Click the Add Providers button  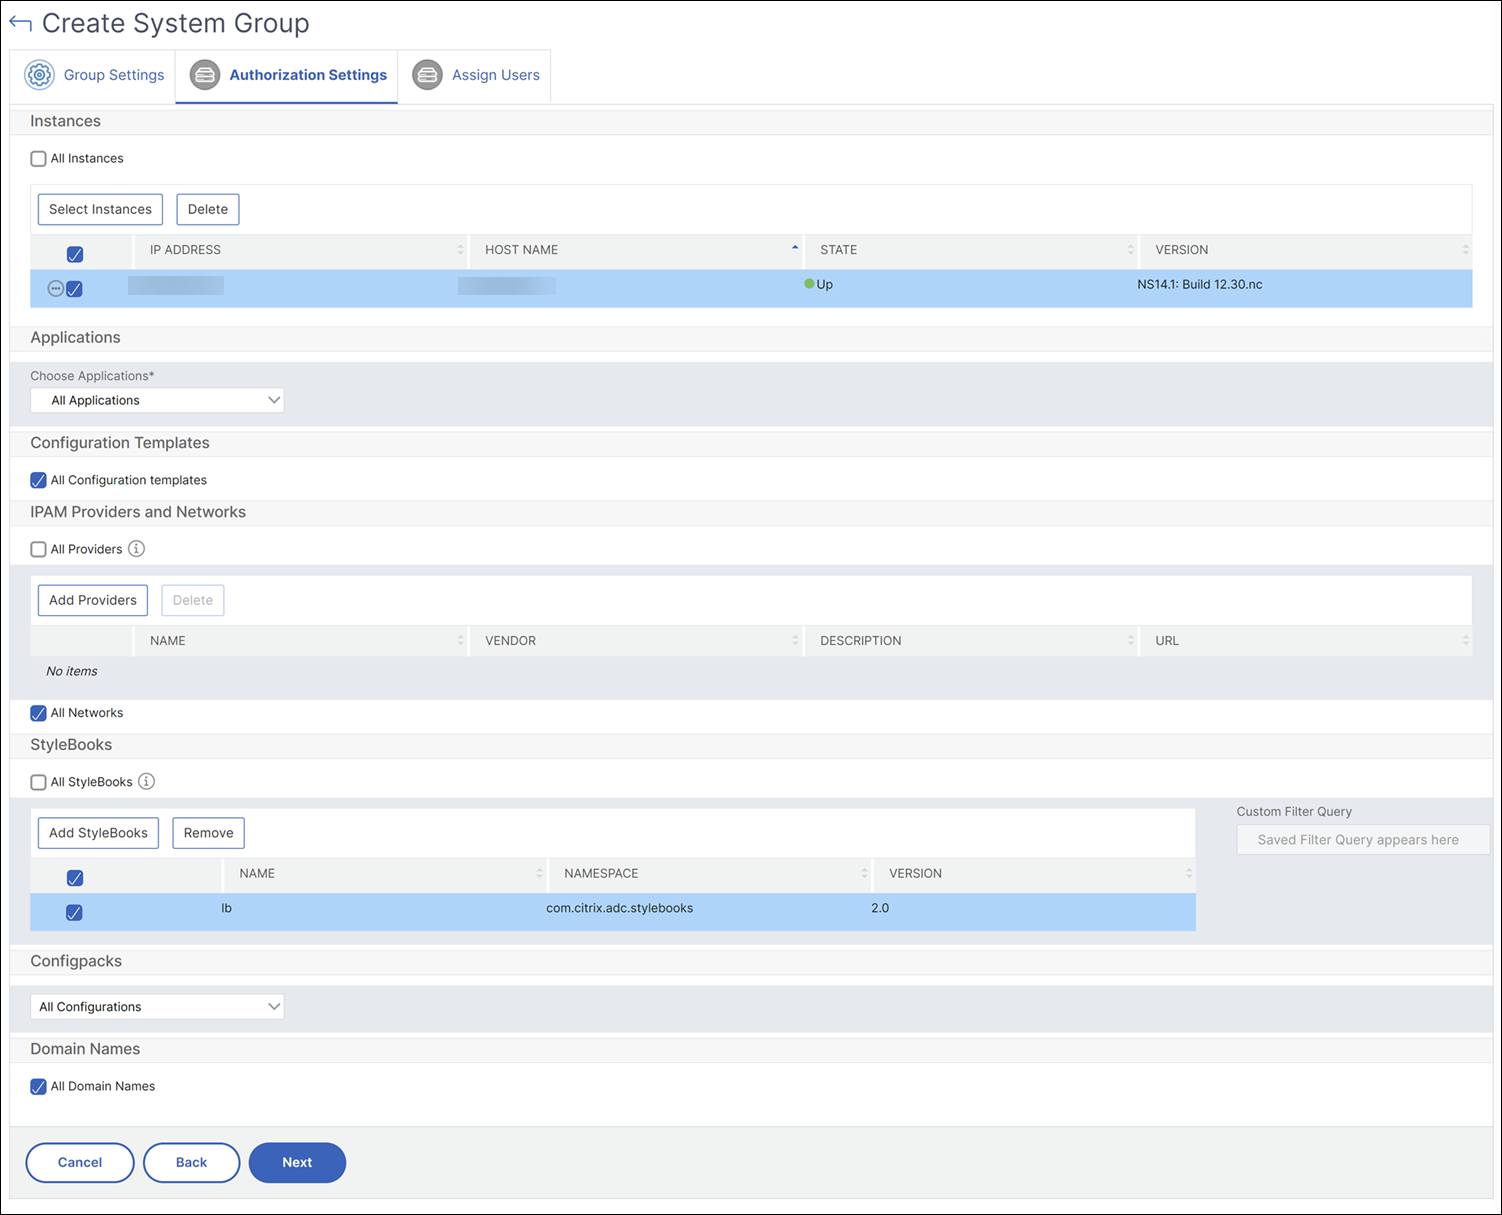point(93,600)
